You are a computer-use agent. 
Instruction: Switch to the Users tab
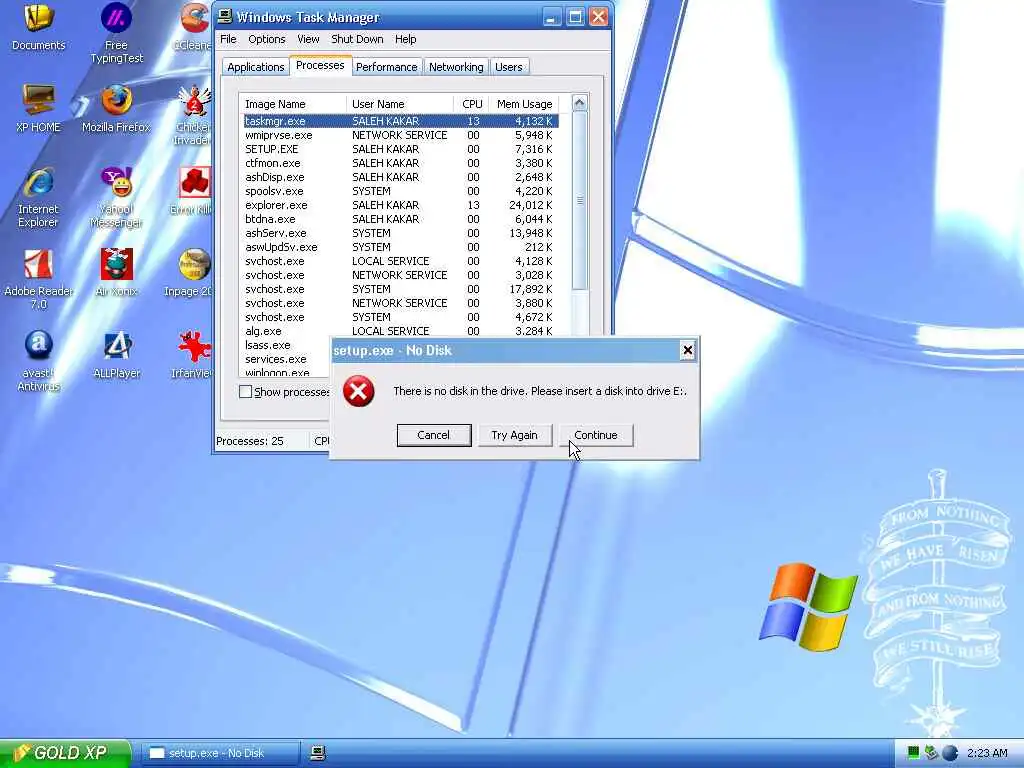pyautogui.click(x=508, y=67)
